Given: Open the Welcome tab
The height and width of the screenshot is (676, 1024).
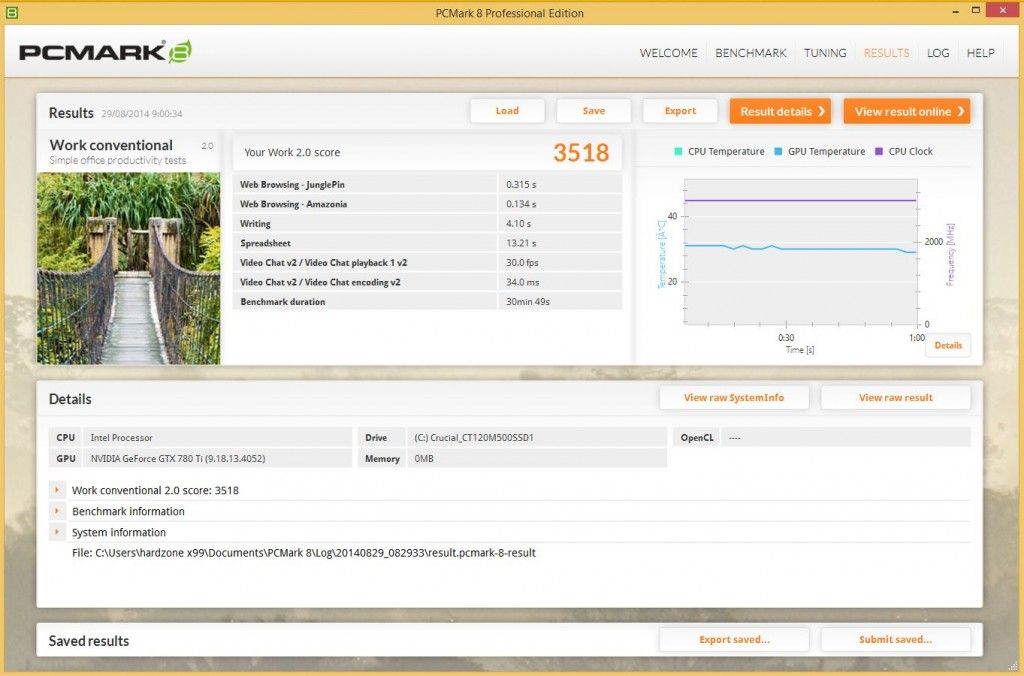Looking at the screenshot, I should (668, 53).
